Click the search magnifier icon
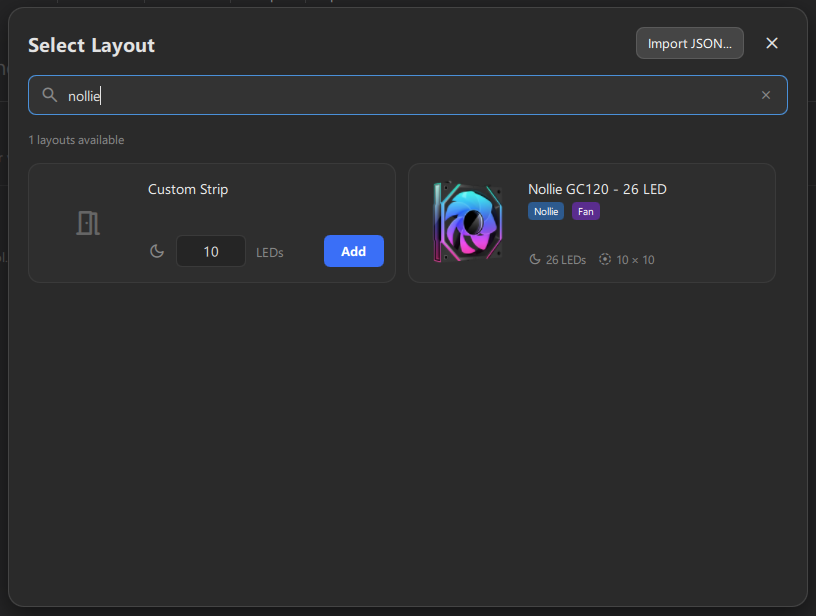Image resolution: width=816 pixels, height=616 pixels. [x=50, y=95]
